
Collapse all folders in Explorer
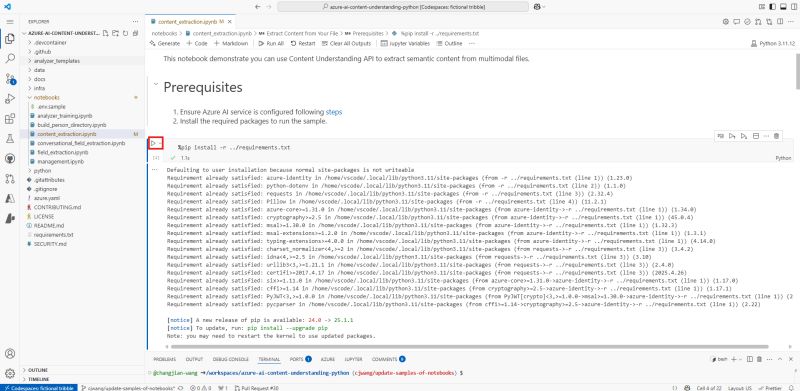[x=135, y=33]
